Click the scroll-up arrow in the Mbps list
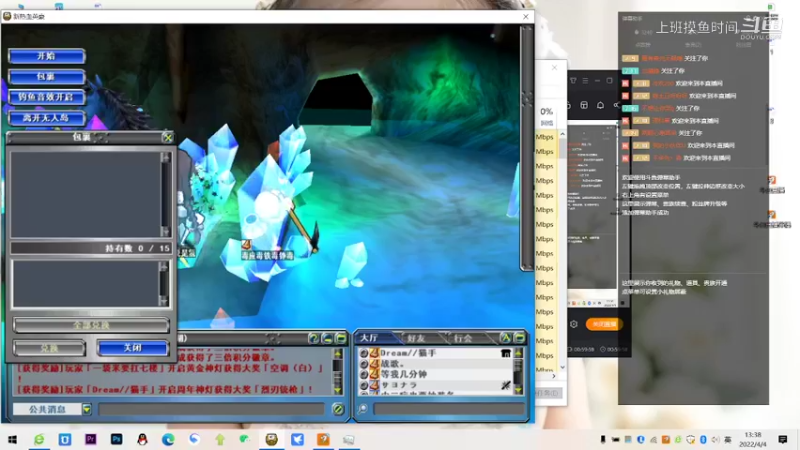 (x=562, y=134)
